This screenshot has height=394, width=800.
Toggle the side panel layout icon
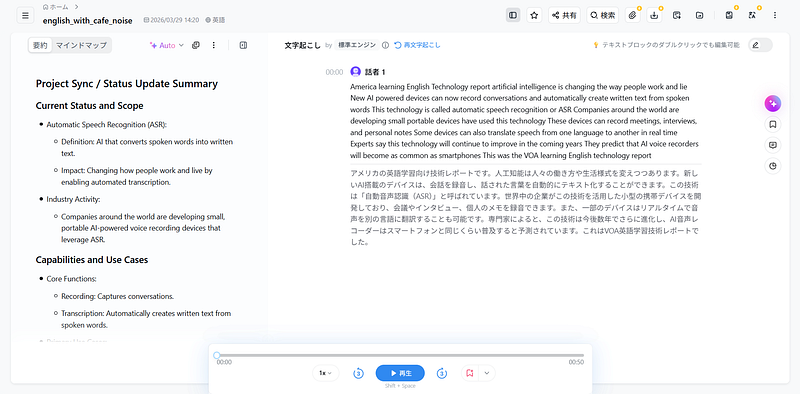(513, 15)
